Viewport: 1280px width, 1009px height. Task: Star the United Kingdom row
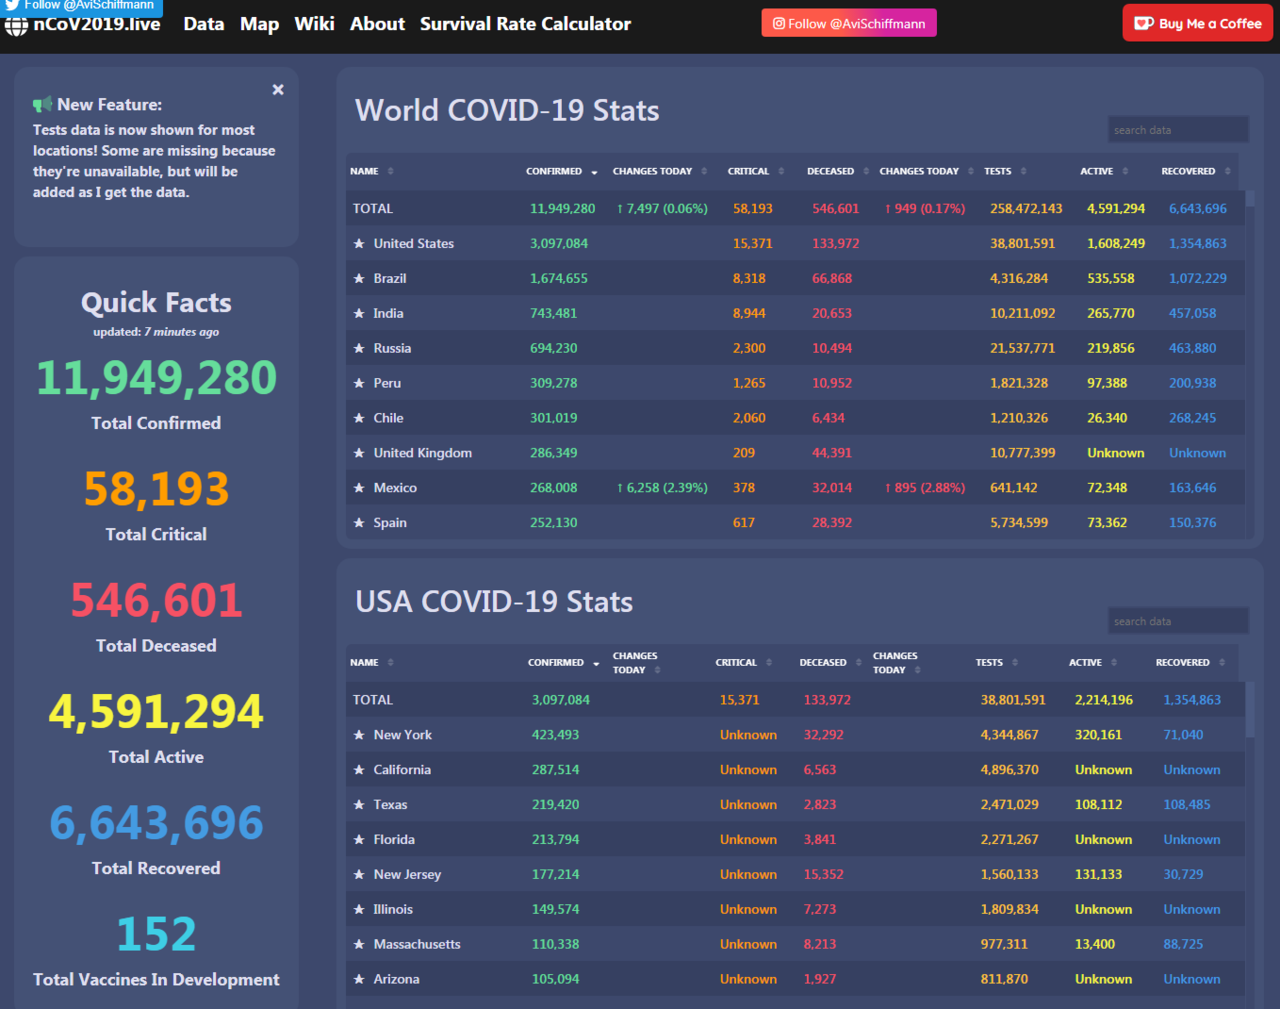point(359,453)
